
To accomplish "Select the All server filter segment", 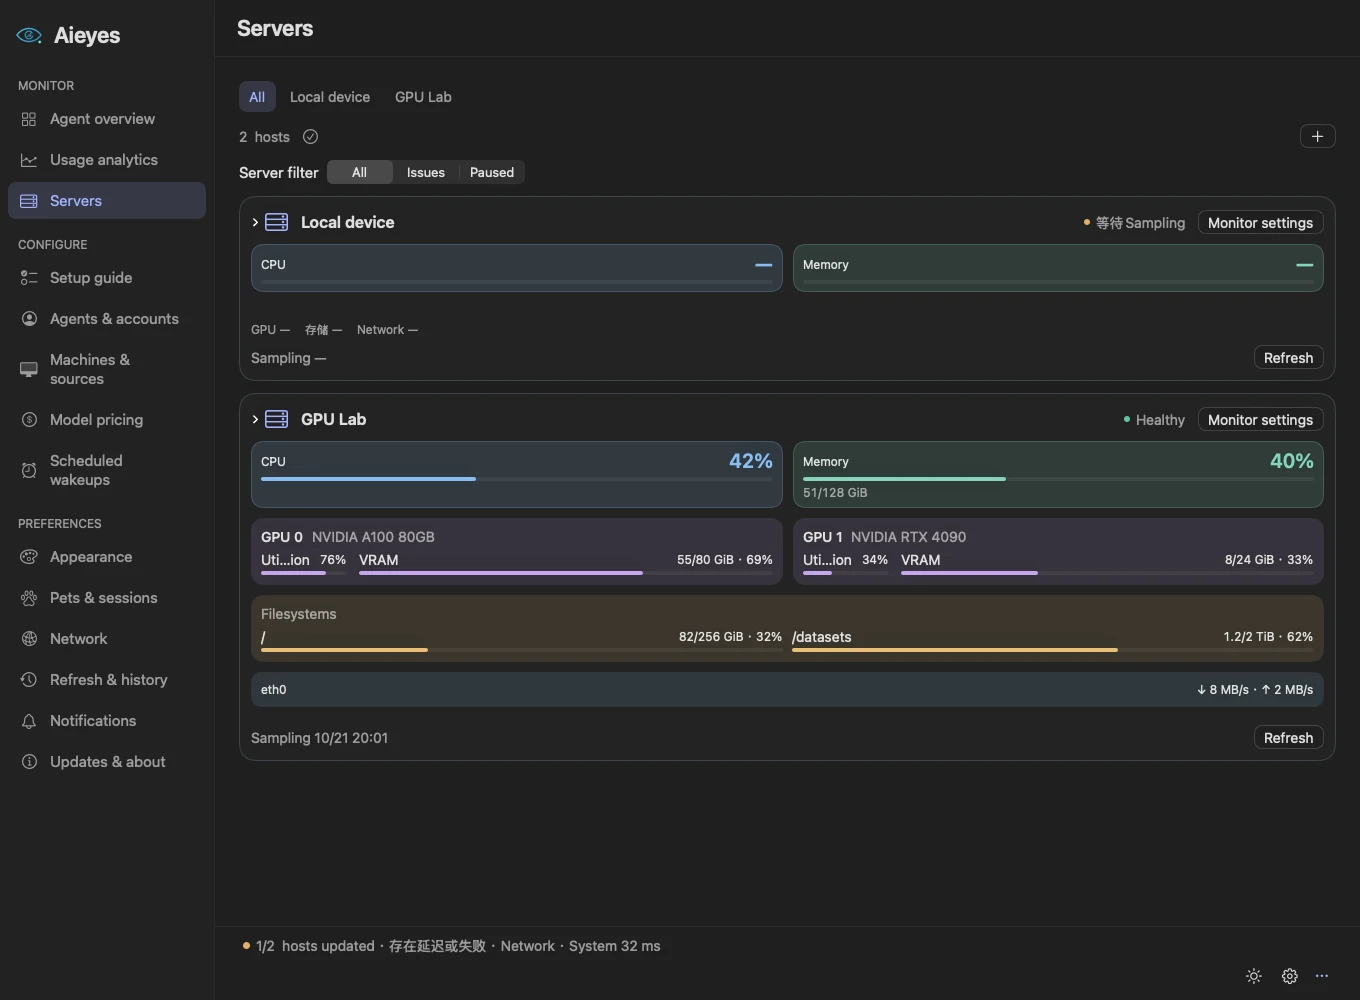I will (x=359, y=172).
